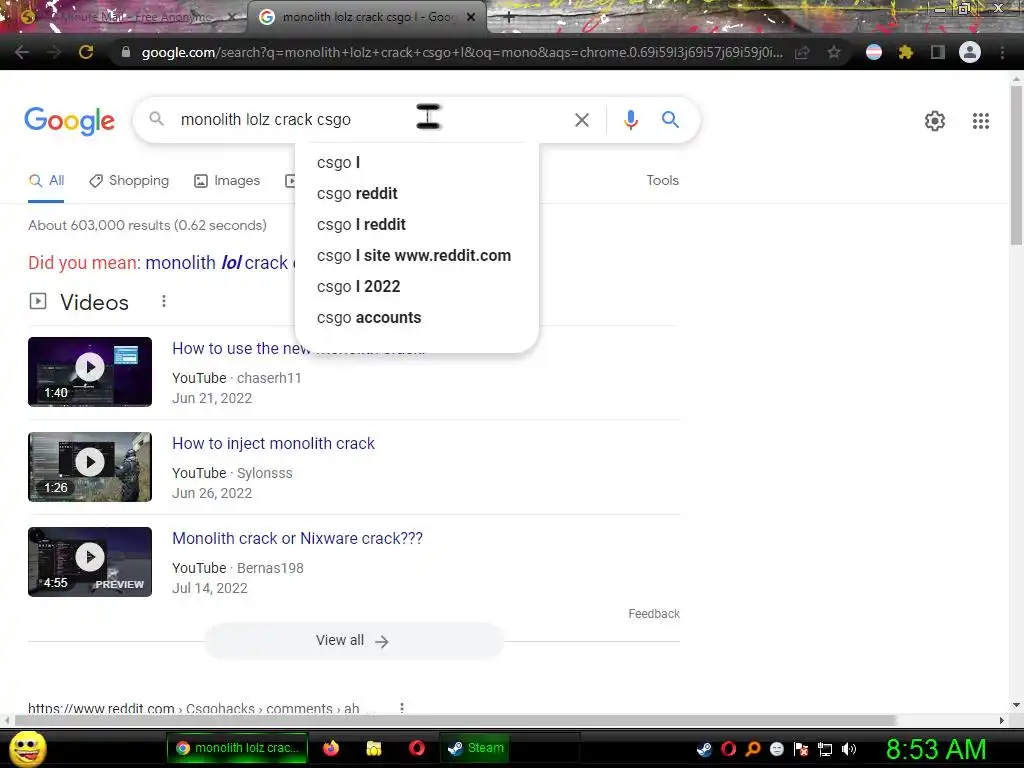Open 'Monolith crack or Nixware crack???' link

click(x=297, y=539)
